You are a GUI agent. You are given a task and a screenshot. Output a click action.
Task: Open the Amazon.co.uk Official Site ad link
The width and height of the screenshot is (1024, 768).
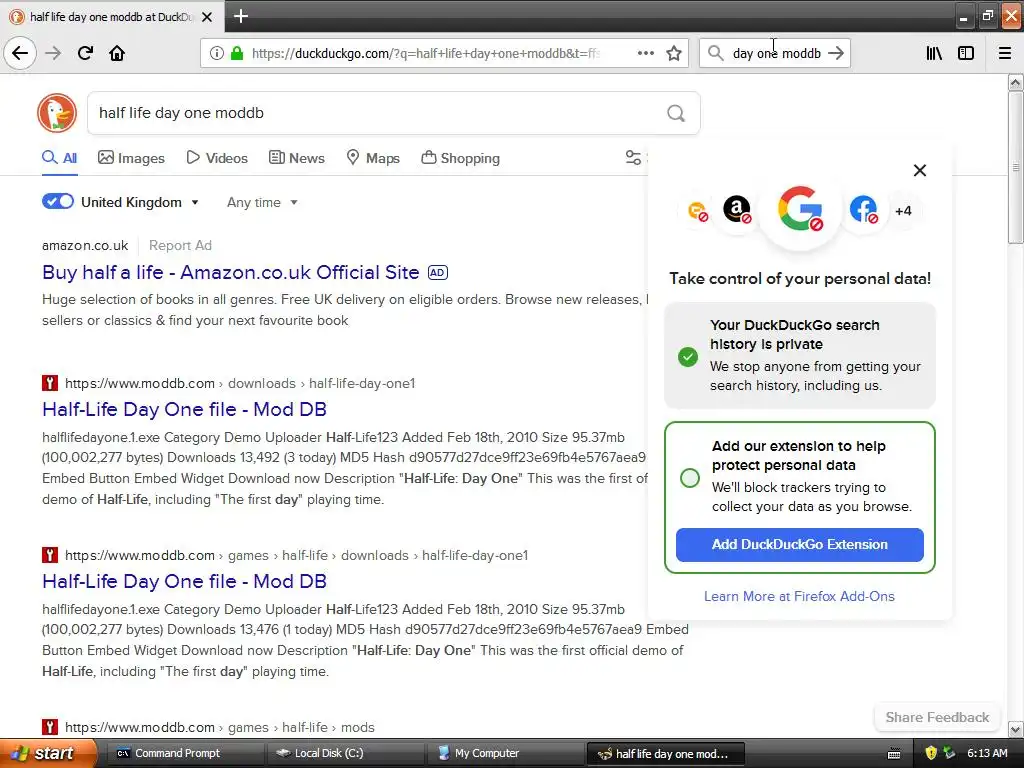click(x=231, y=272)
